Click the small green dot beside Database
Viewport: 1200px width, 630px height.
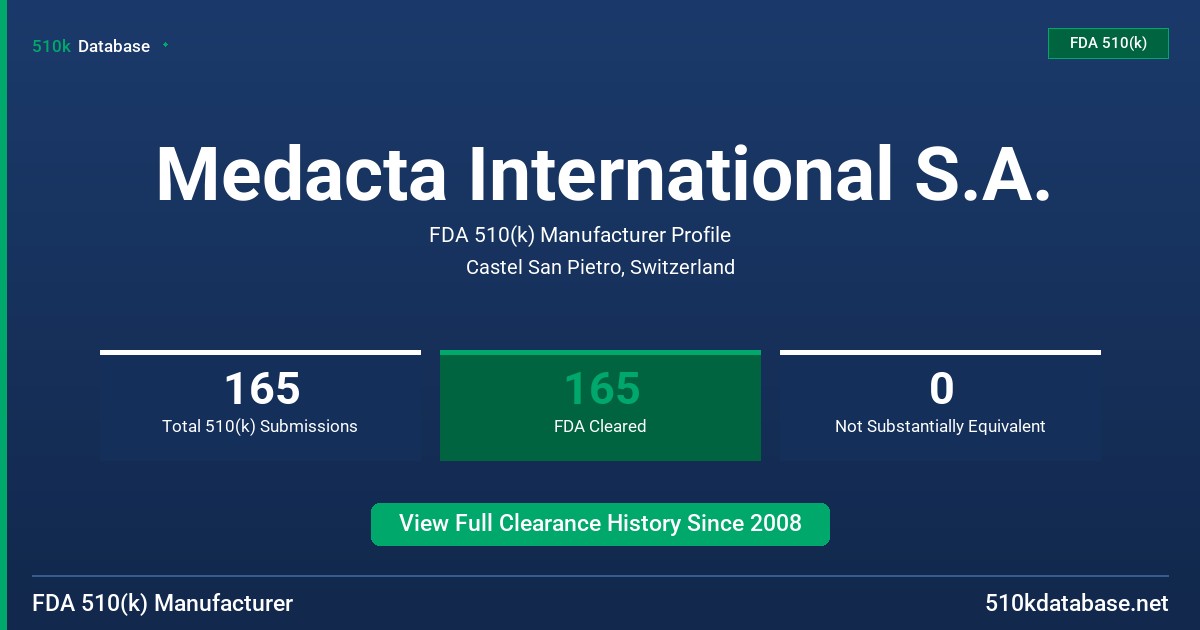(165, 45)
